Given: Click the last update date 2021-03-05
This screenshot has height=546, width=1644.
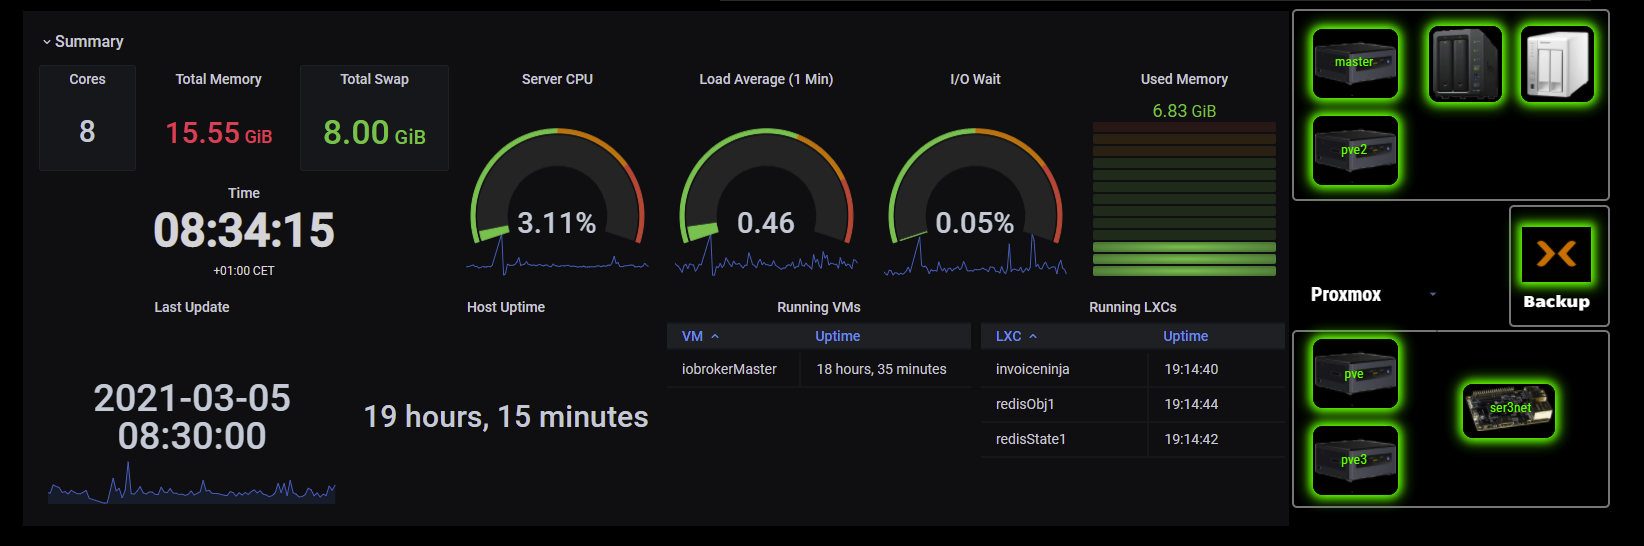Looking at the screenshot, I should (192, 398).
